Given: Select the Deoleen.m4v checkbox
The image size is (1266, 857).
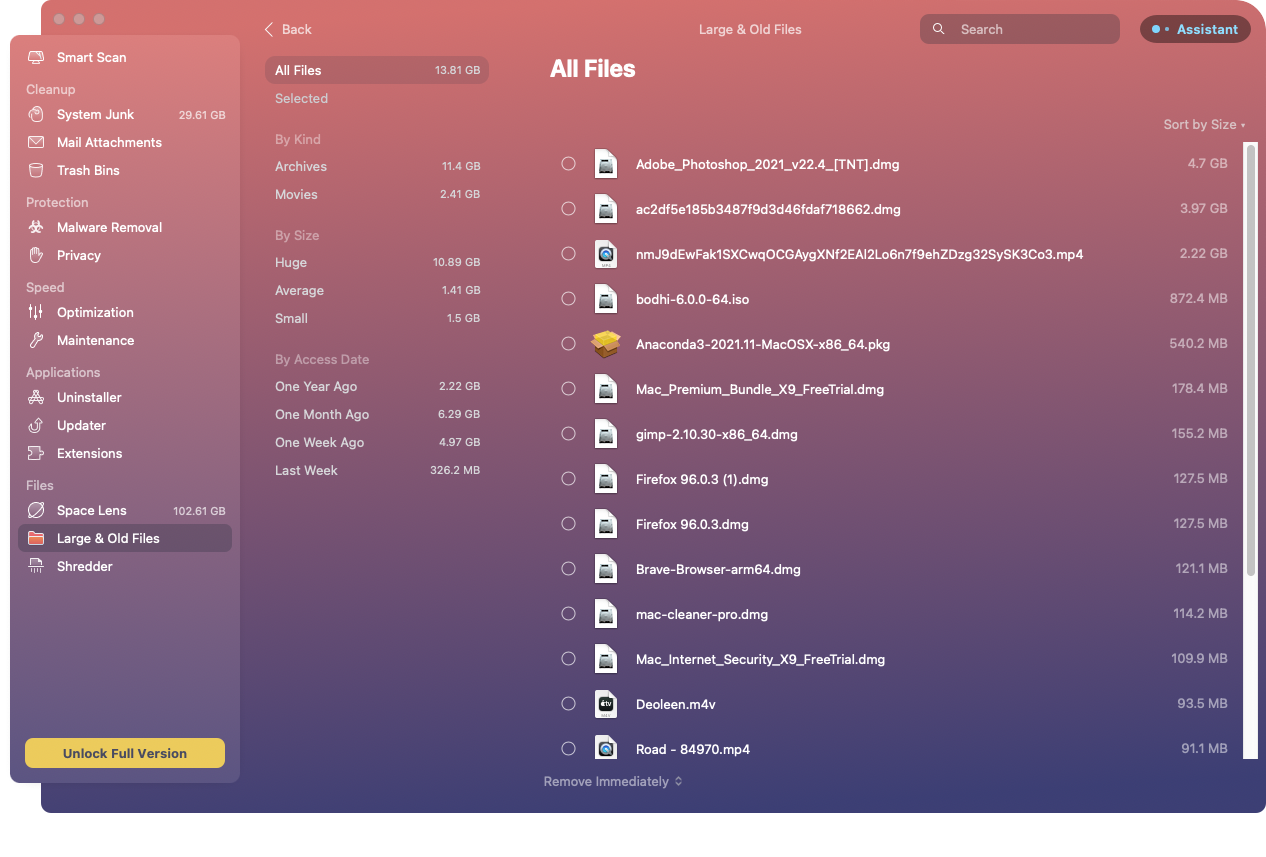Looking at the screenshot, I should 568,704.
